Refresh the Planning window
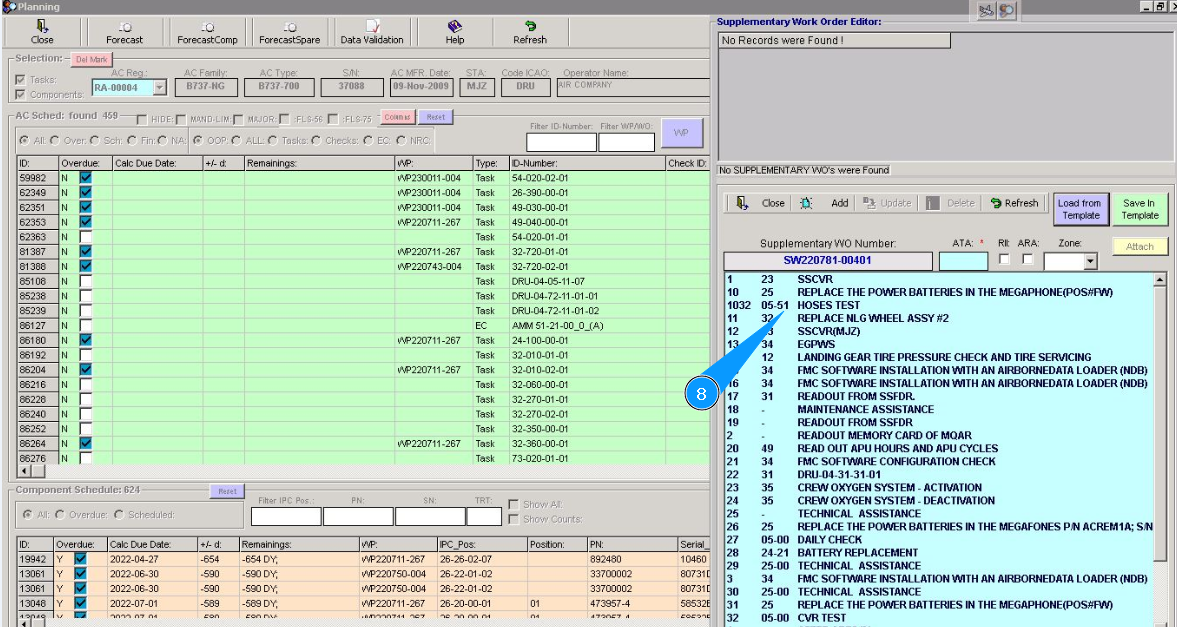Image resolution: width=1177 pixels, height=629 pixels. click(x=530, y=33)
